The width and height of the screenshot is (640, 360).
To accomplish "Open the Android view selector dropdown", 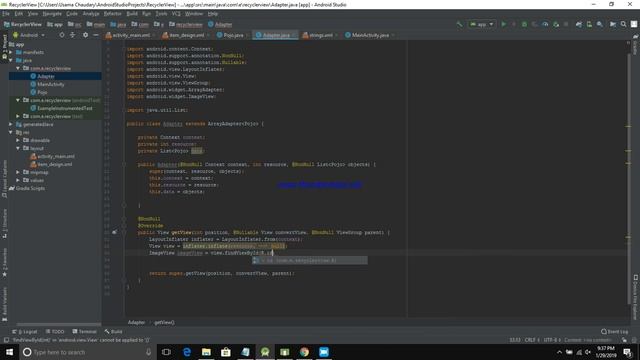I will [x=29, y=35].
